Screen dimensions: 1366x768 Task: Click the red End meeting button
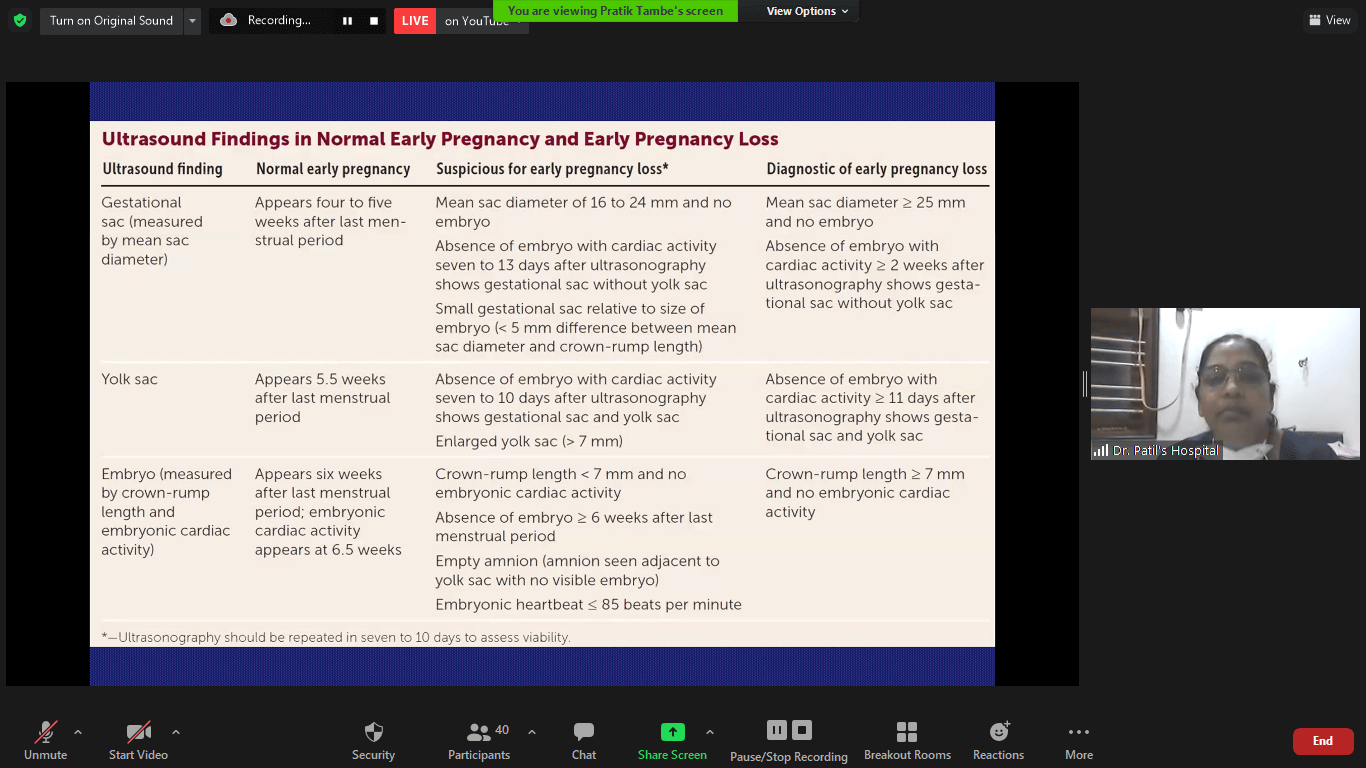pos(1322,741)
